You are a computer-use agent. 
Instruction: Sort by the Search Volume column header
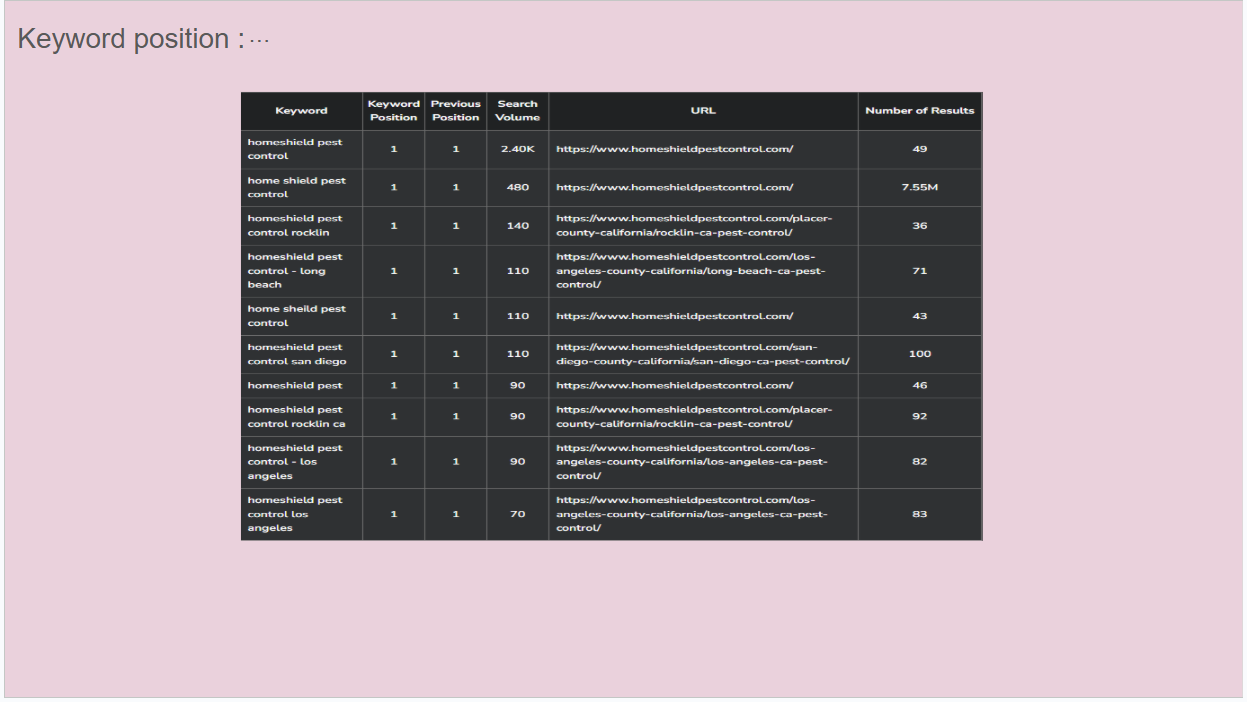point(517,111)
